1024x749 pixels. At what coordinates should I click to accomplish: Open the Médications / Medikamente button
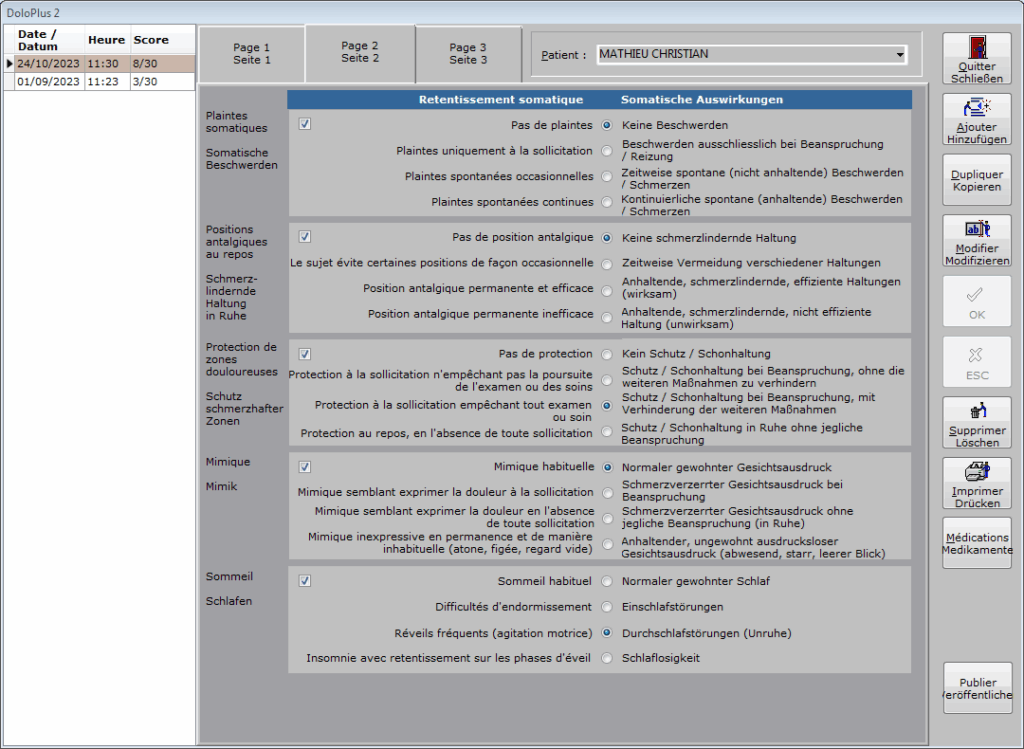pos(977,544)
